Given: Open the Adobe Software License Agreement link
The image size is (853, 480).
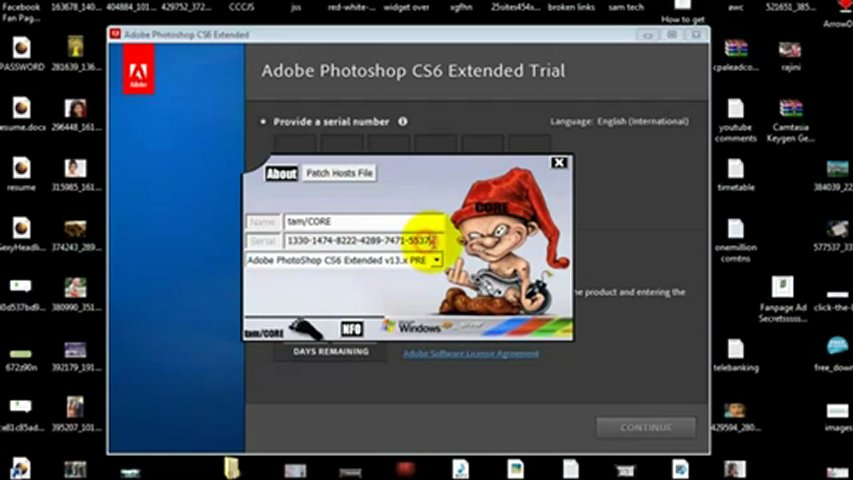Looking at the screenshot, I should pyautogui.click(x=471, y=354).
